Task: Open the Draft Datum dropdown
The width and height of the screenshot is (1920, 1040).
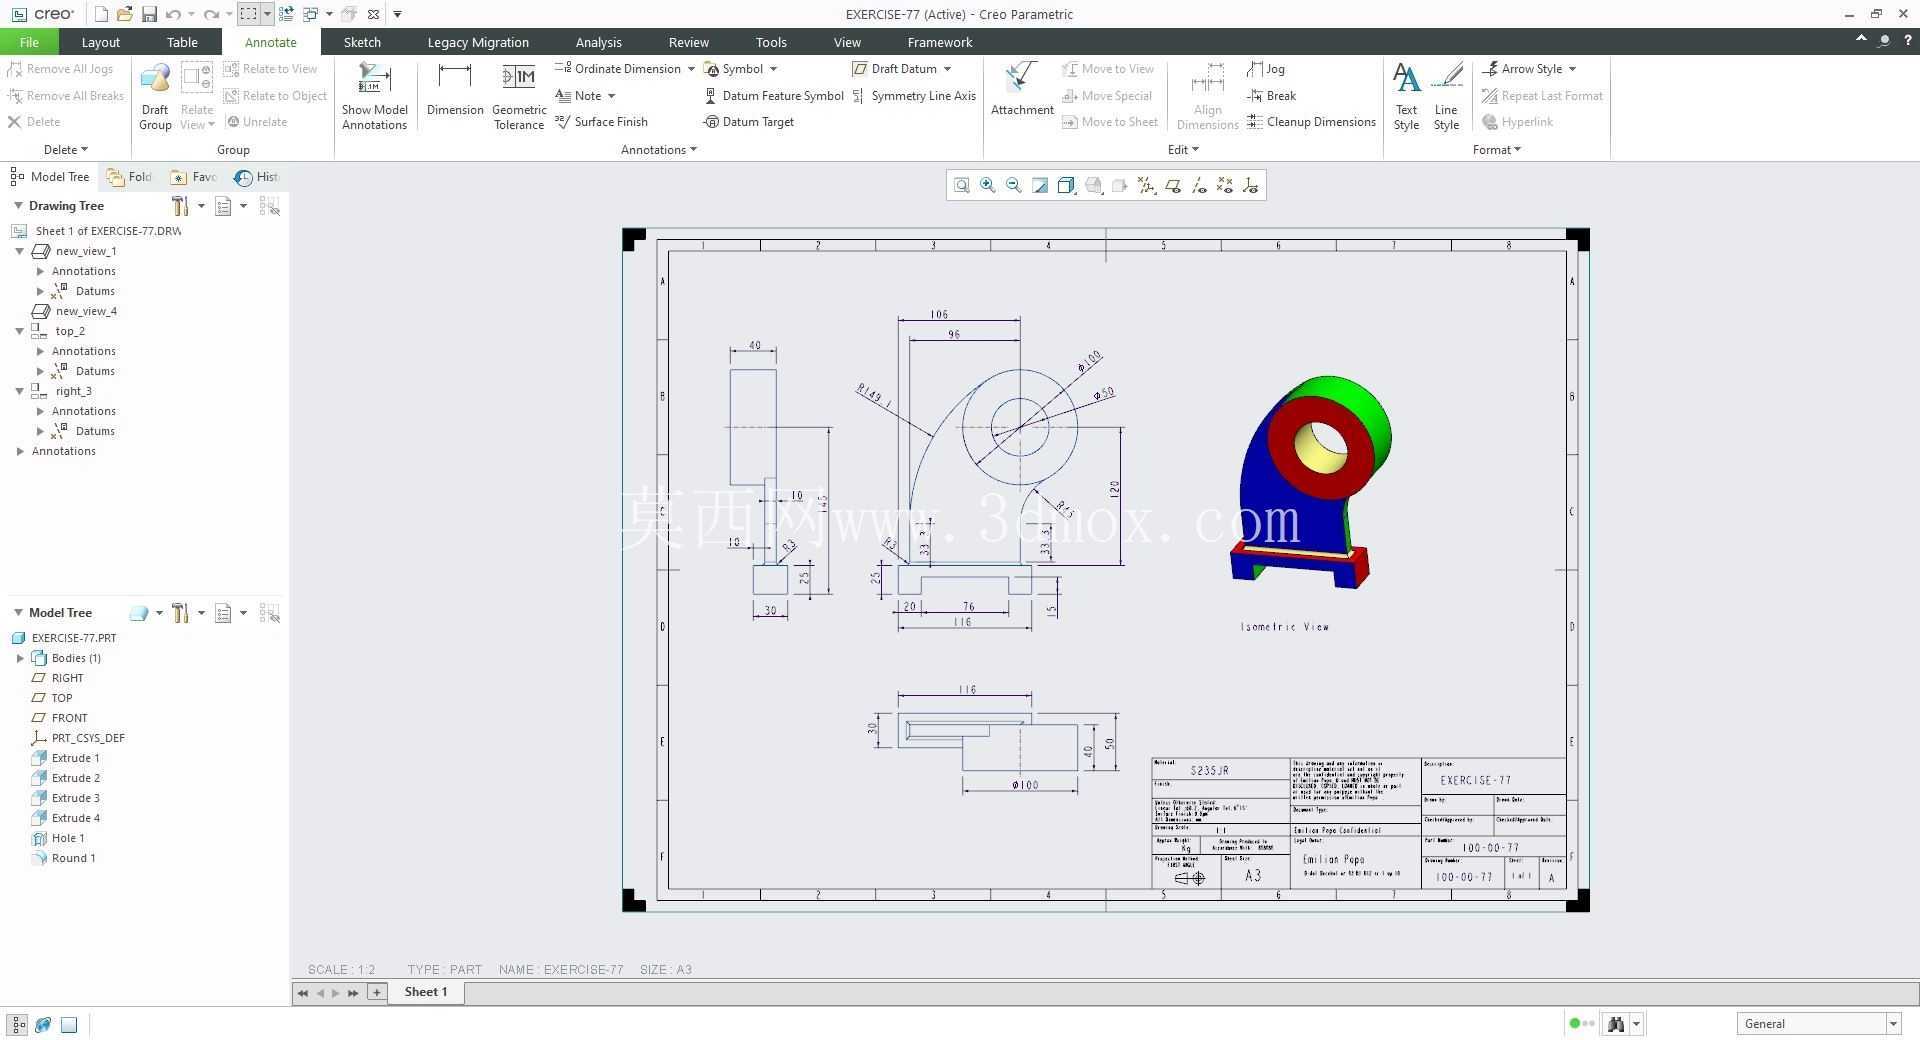Action: 947,69
